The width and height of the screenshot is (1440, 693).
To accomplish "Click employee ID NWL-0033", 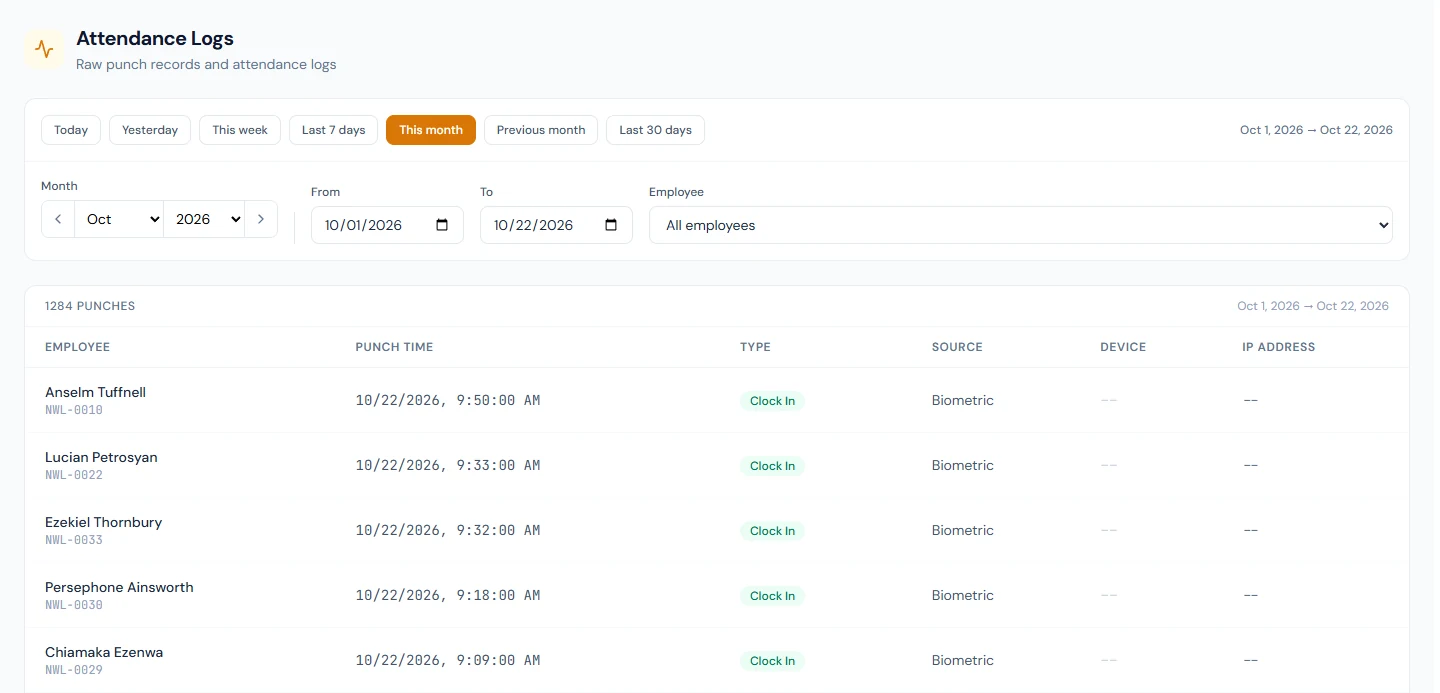I will 74,540.
